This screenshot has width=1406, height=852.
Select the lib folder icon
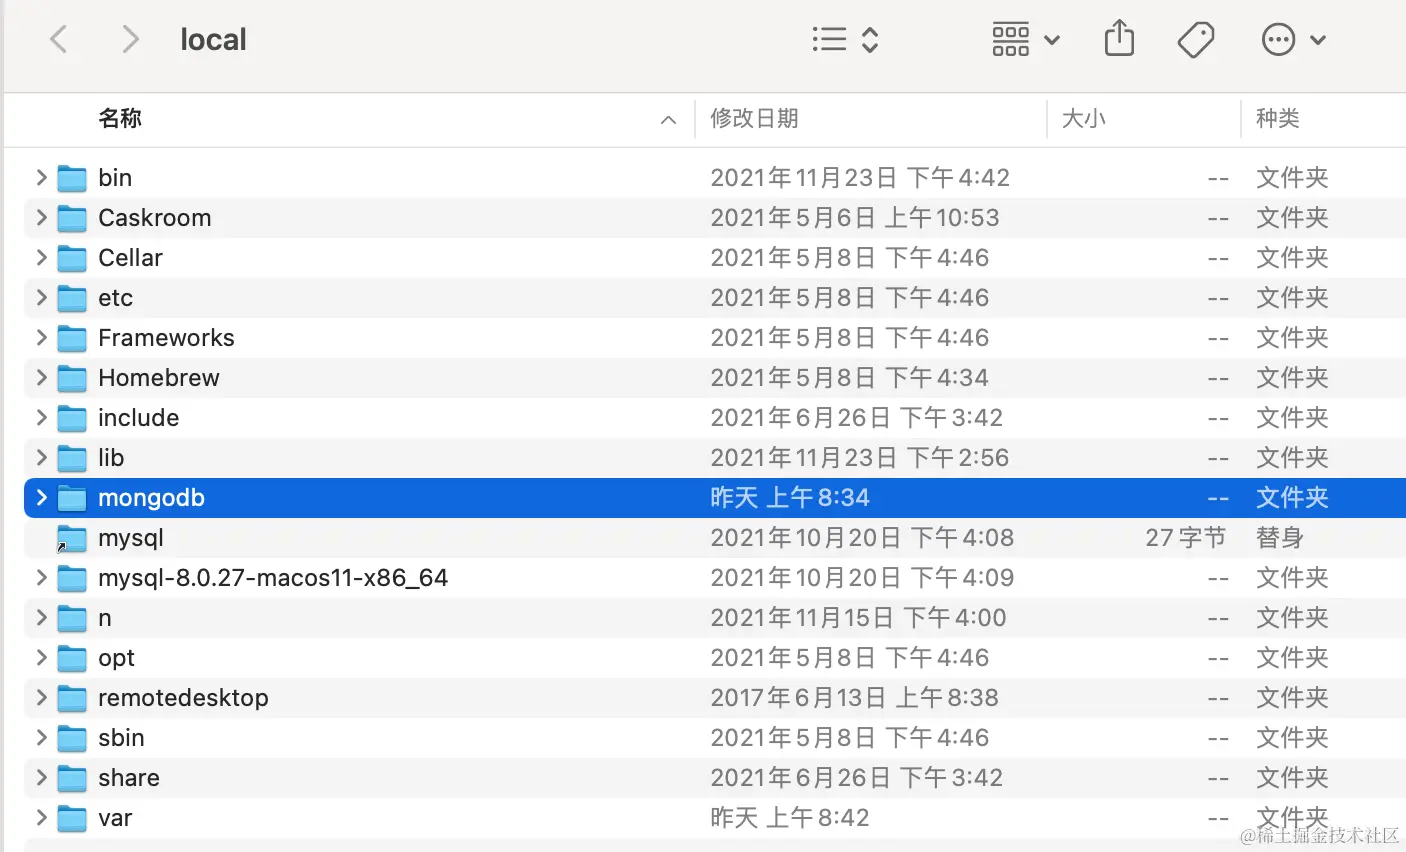(72, 458)
